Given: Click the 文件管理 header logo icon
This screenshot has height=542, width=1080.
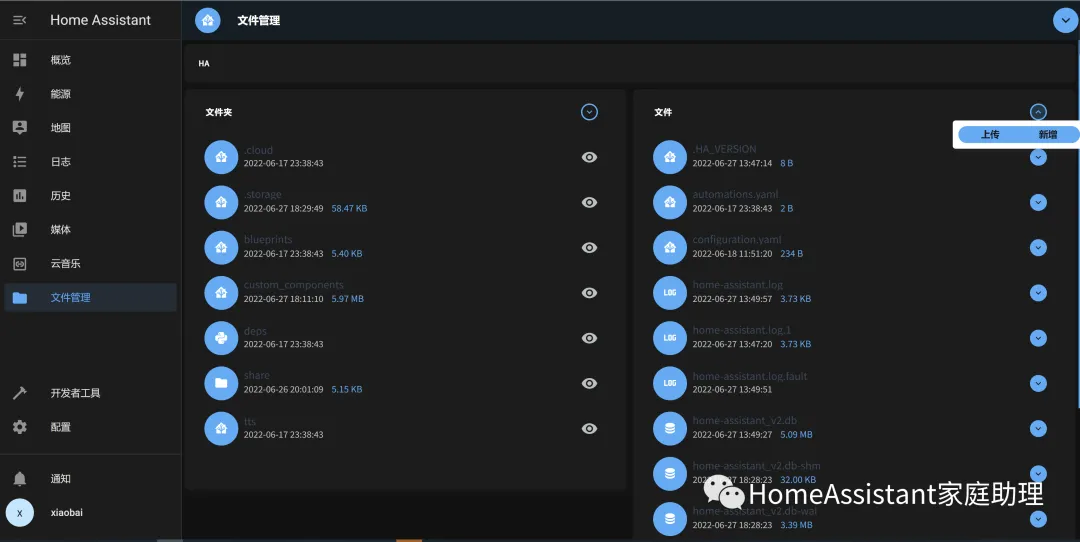Looking at the screenshot, I should click(208, 20).
